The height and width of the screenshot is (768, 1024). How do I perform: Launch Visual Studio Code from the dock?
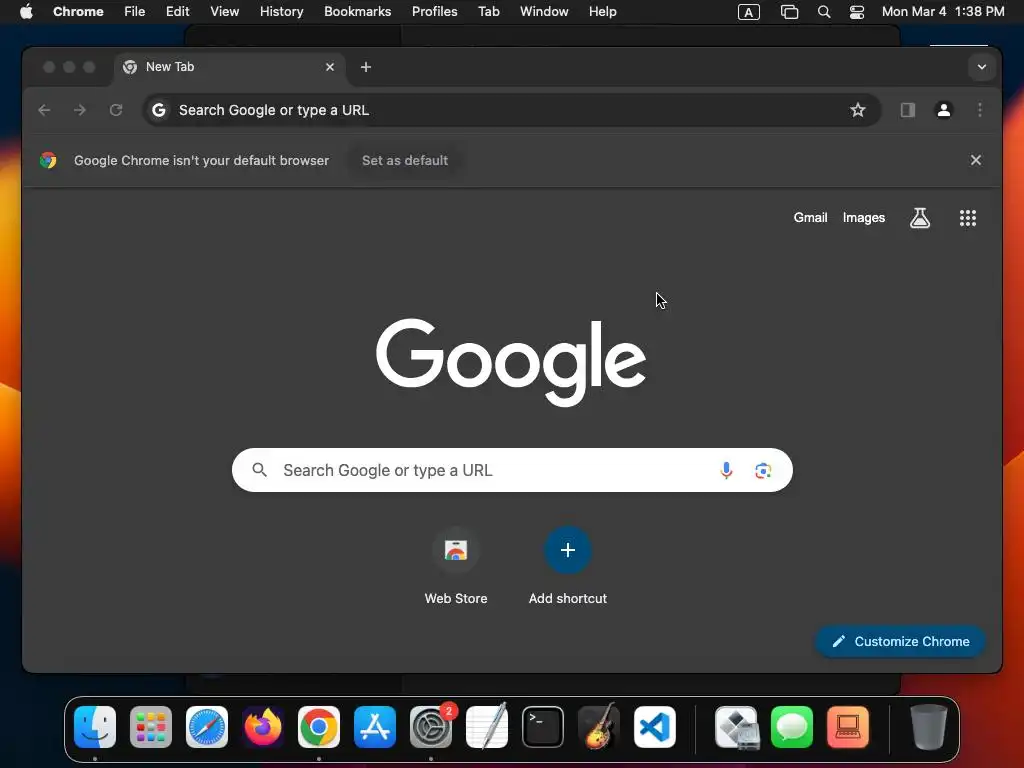(655, 727)
